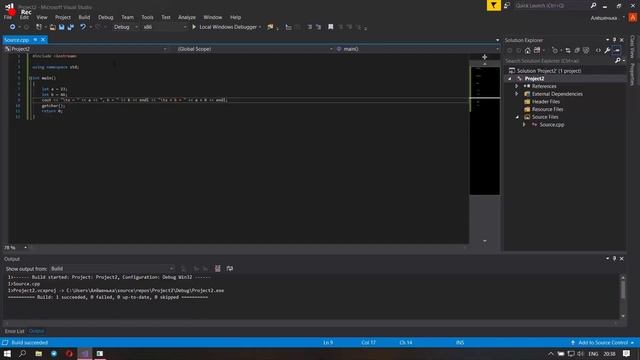Open the Show output from Build dropdown

tap(112, 269)
